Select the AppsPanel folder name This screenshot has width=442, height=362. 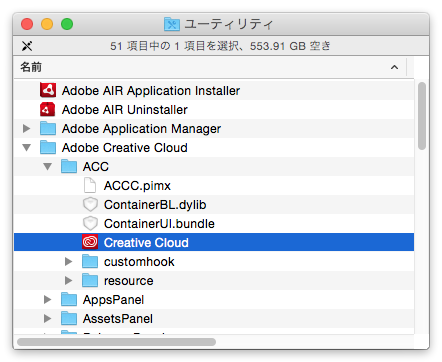point(113,300)
